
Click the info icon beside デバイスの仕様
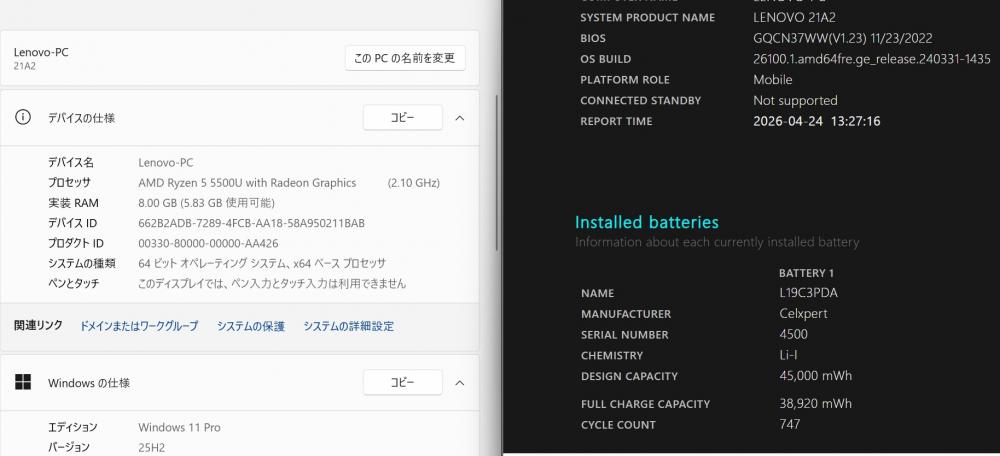coord(23,118)
